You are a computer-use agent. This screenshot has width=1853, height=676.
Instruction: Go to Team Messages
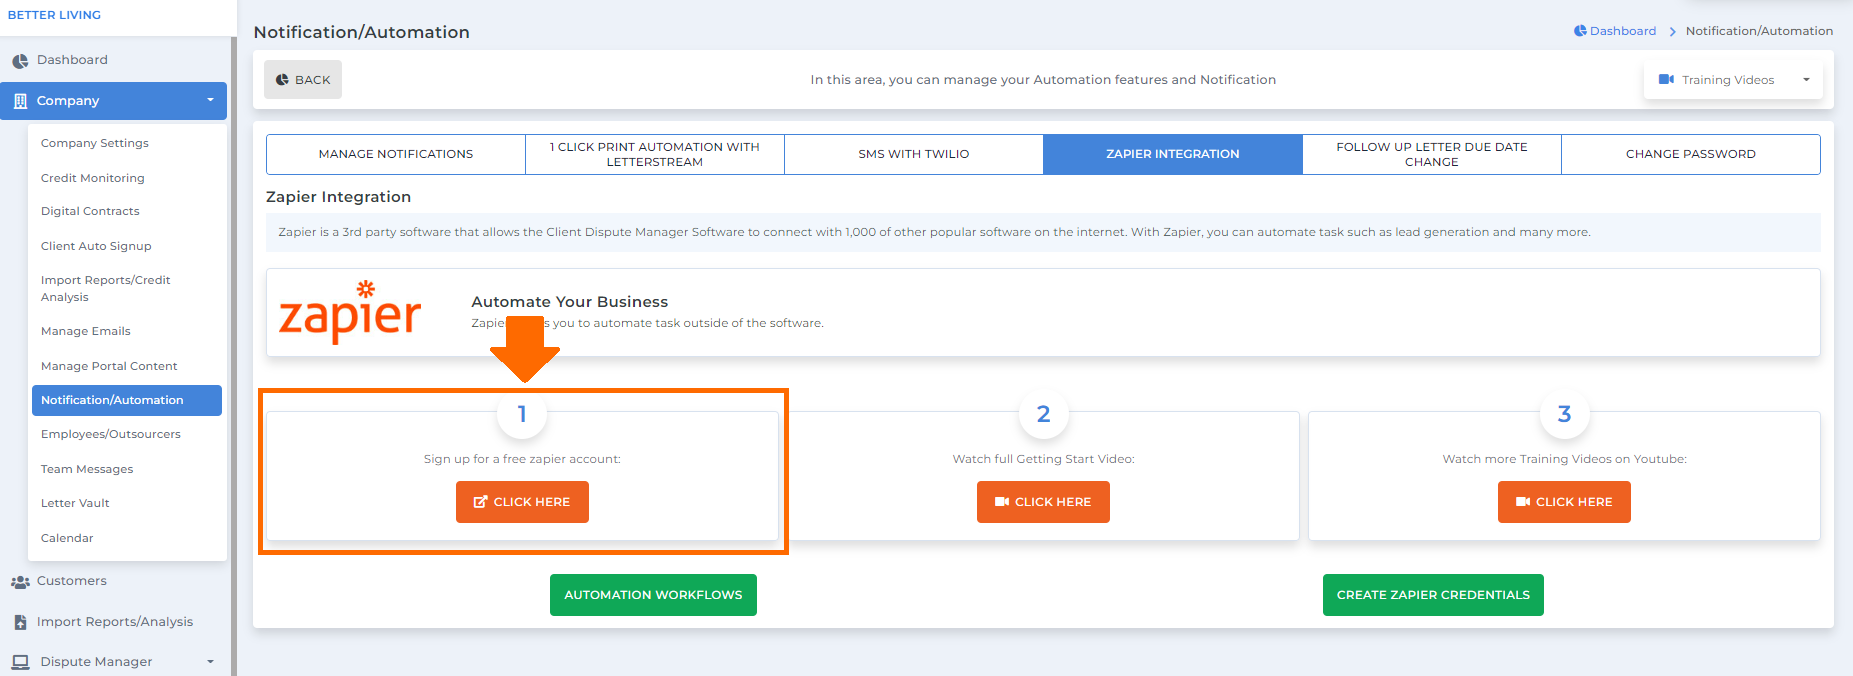click(87, 469)
